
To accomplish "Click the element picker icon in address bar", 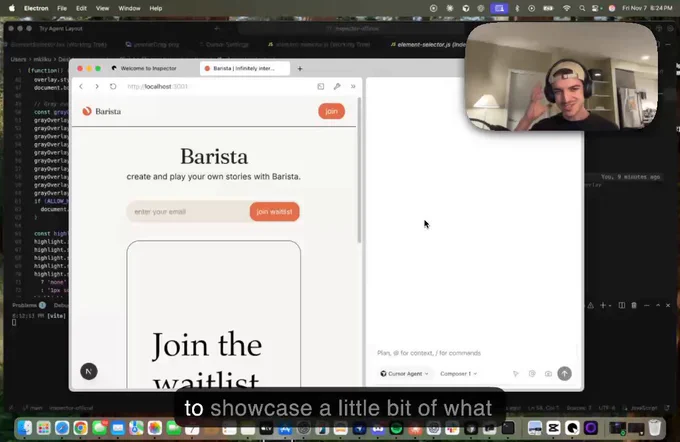I will [321, 87].
